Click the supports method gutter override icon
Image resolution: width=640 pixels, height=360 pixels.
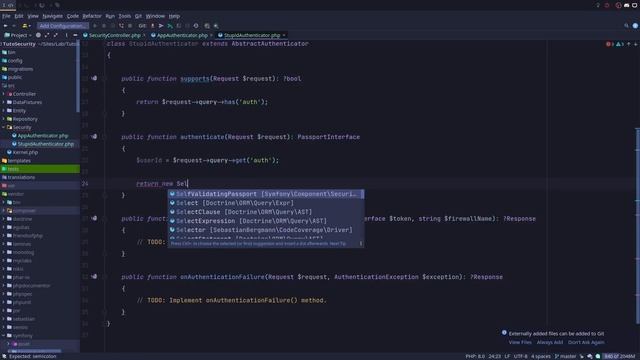coord(94,78)
